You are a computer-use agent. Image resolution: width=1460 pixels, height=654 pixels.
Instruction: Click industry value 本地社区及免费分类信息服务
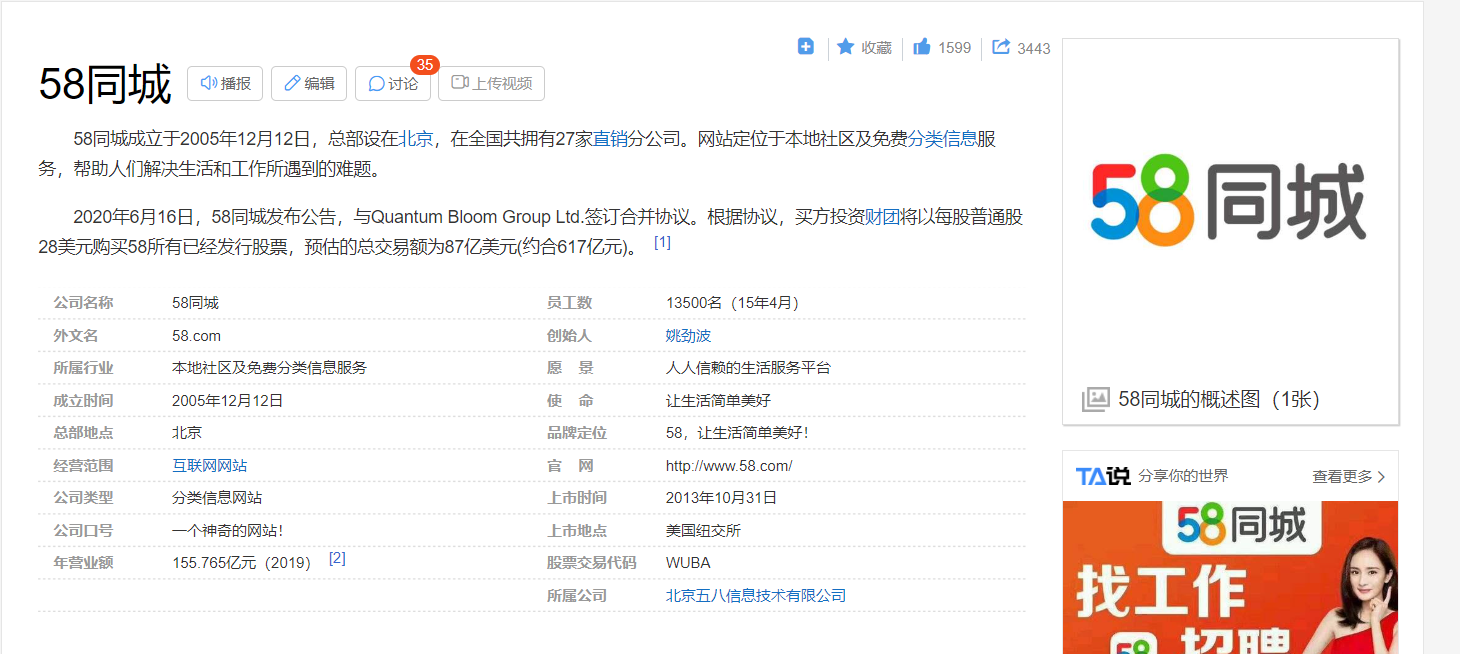(x=269, y=367)
